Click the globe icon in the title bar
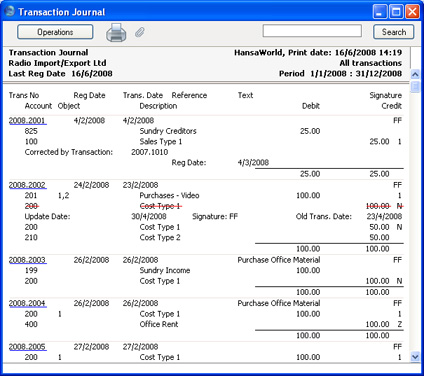The image size is (424, 376). pyautogui.click(x=9, y=11)
